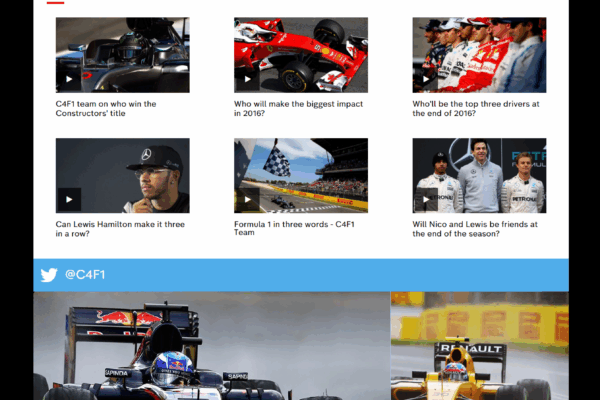600x400 pixels.
Task: Click the Twitter bird icon
Action: [x=49, y=275]
